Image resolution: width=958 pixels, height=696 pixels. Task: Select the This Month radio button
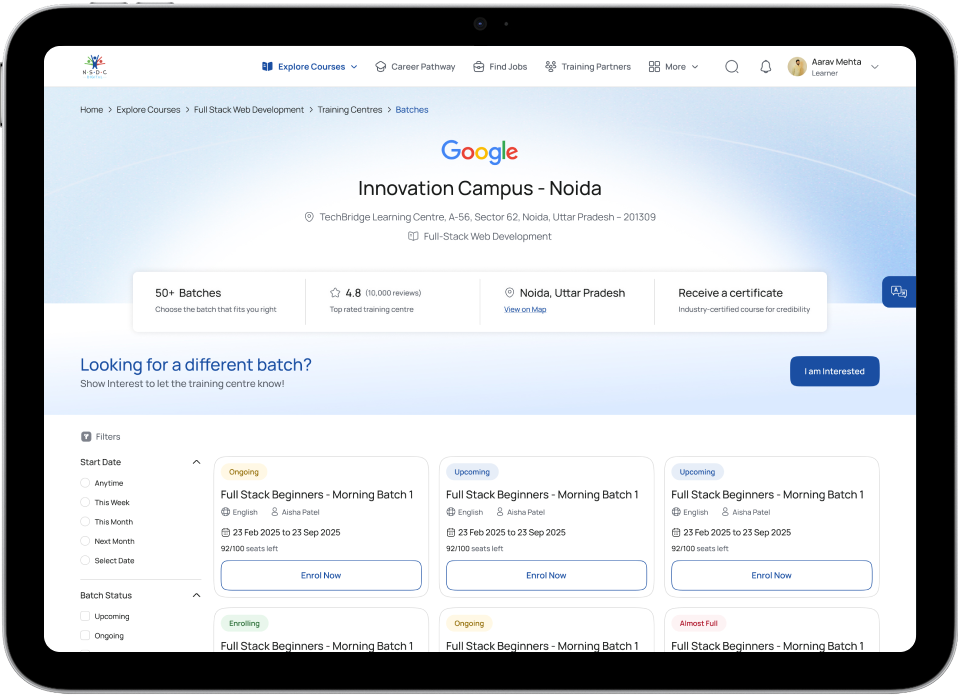click(x=85, y=522)
